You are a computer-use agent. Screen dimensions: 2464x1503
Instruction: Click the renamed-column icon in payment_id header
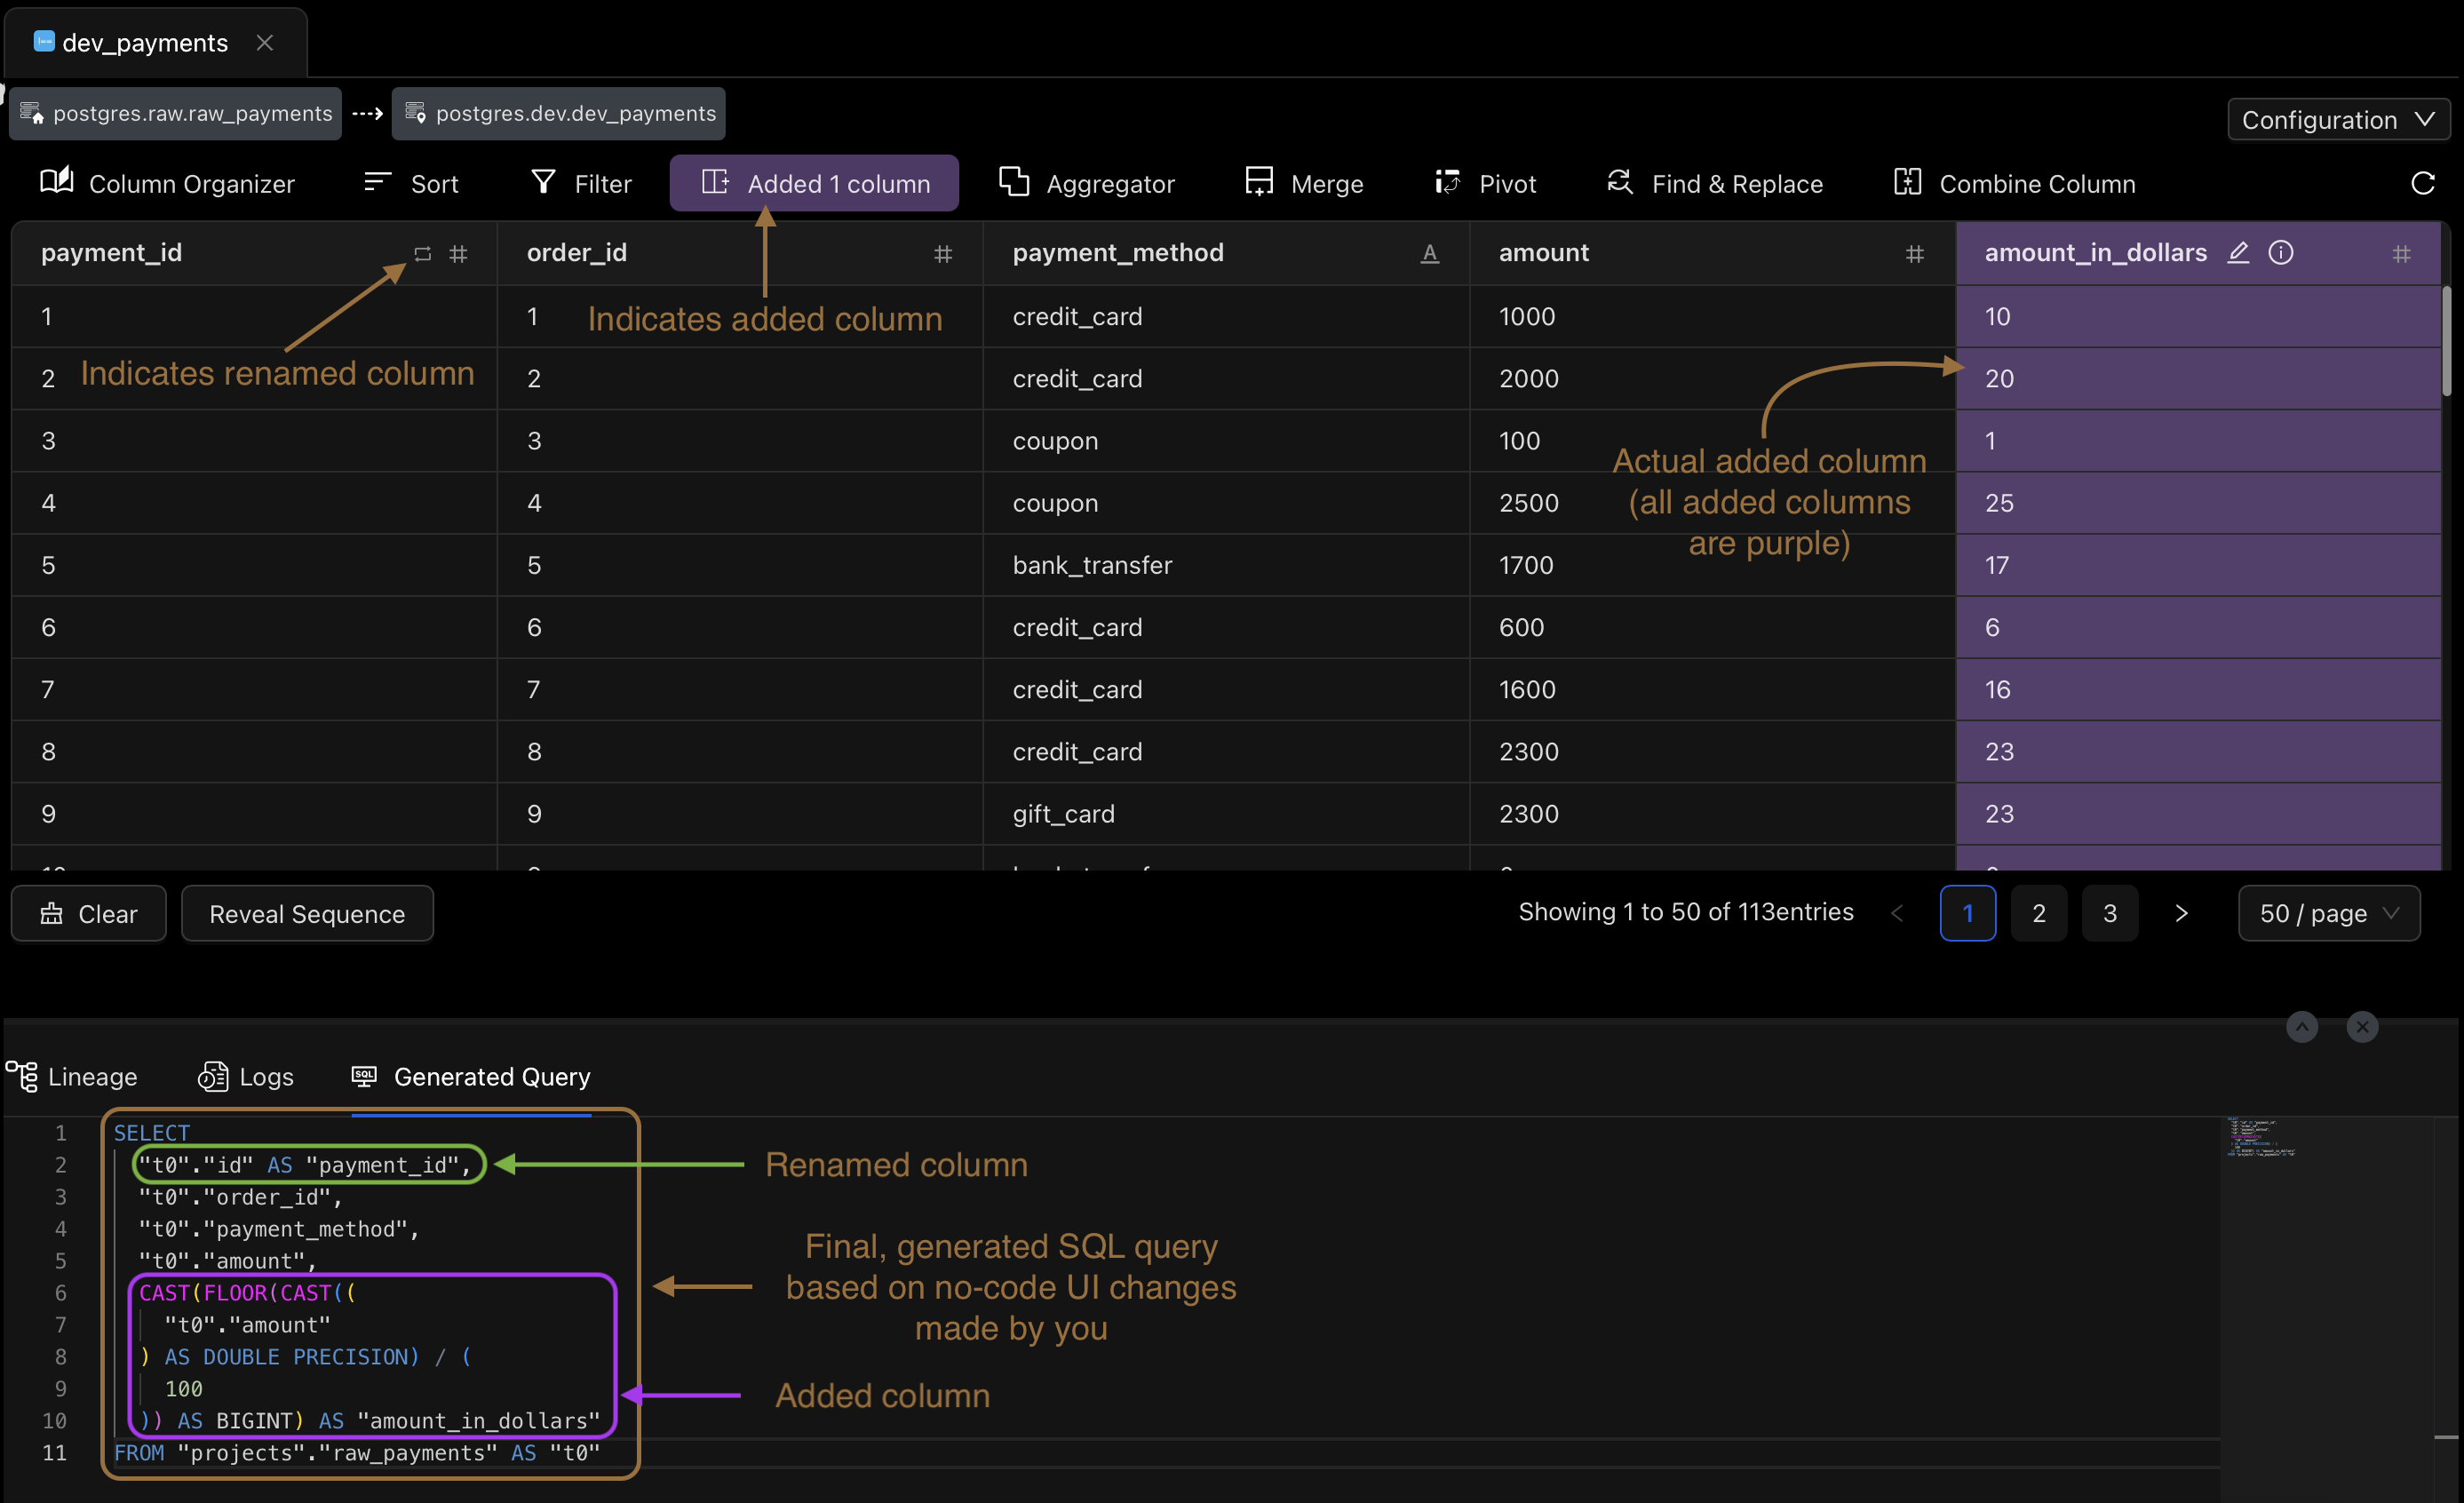(423, 254)
